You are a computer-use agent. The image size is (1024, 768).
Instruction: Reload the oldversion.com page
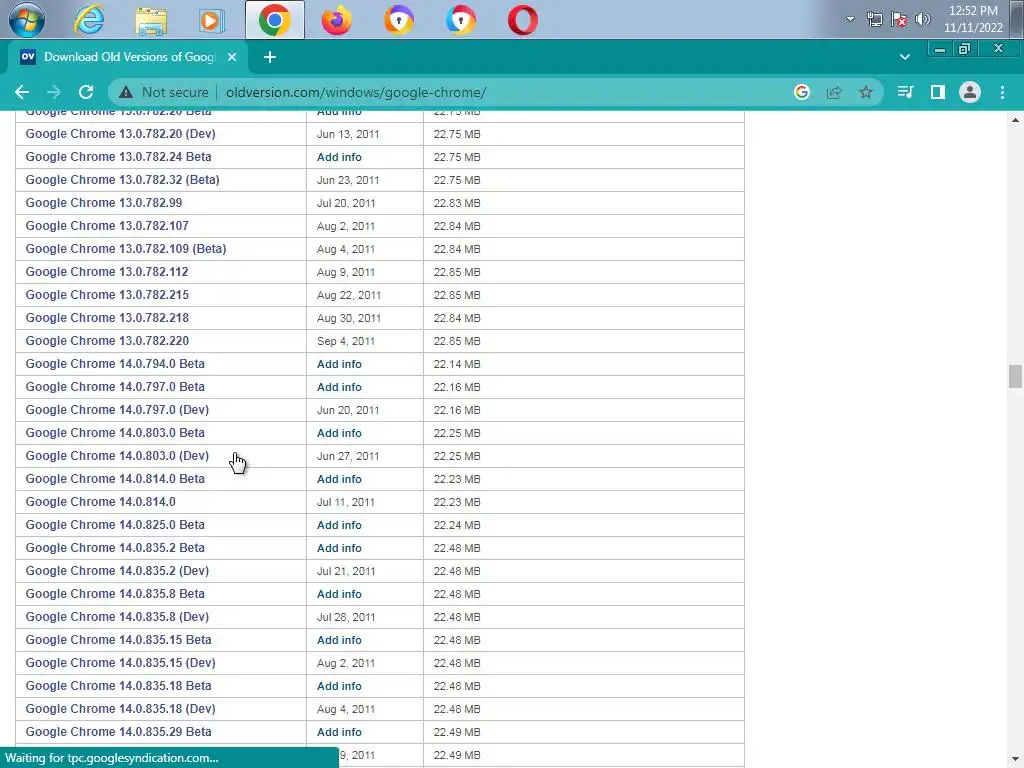click(86, 92)
